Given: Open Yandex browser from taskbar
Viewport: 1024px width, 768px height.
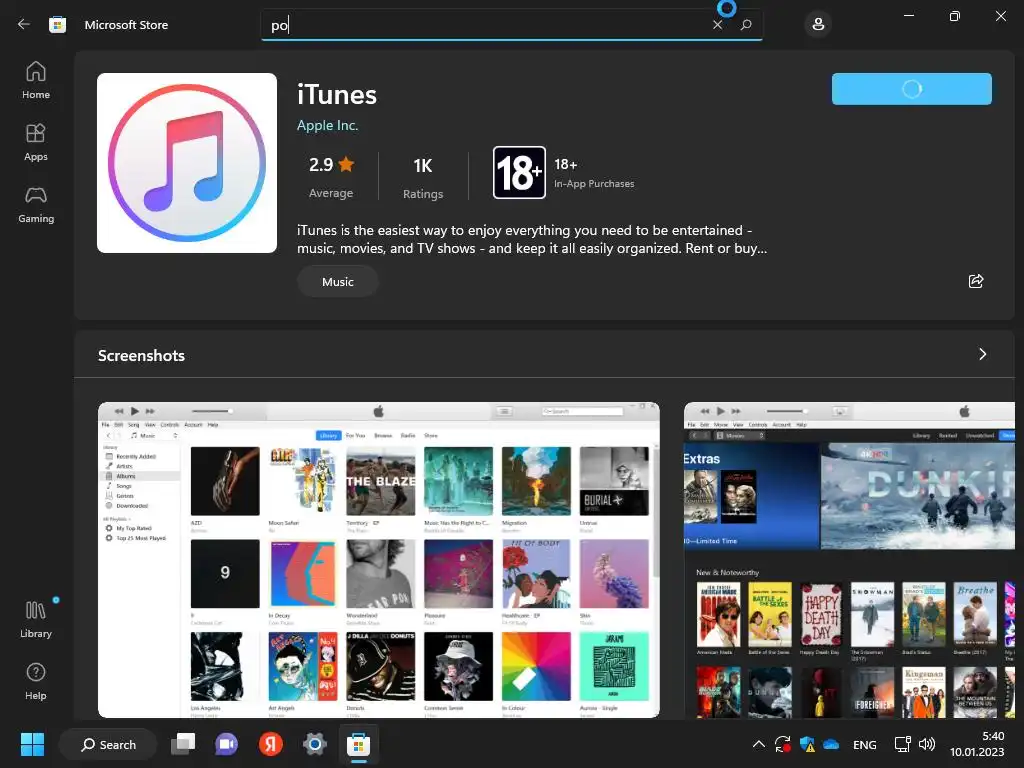Looking at the screenshot, I should (x=270, y=744).
